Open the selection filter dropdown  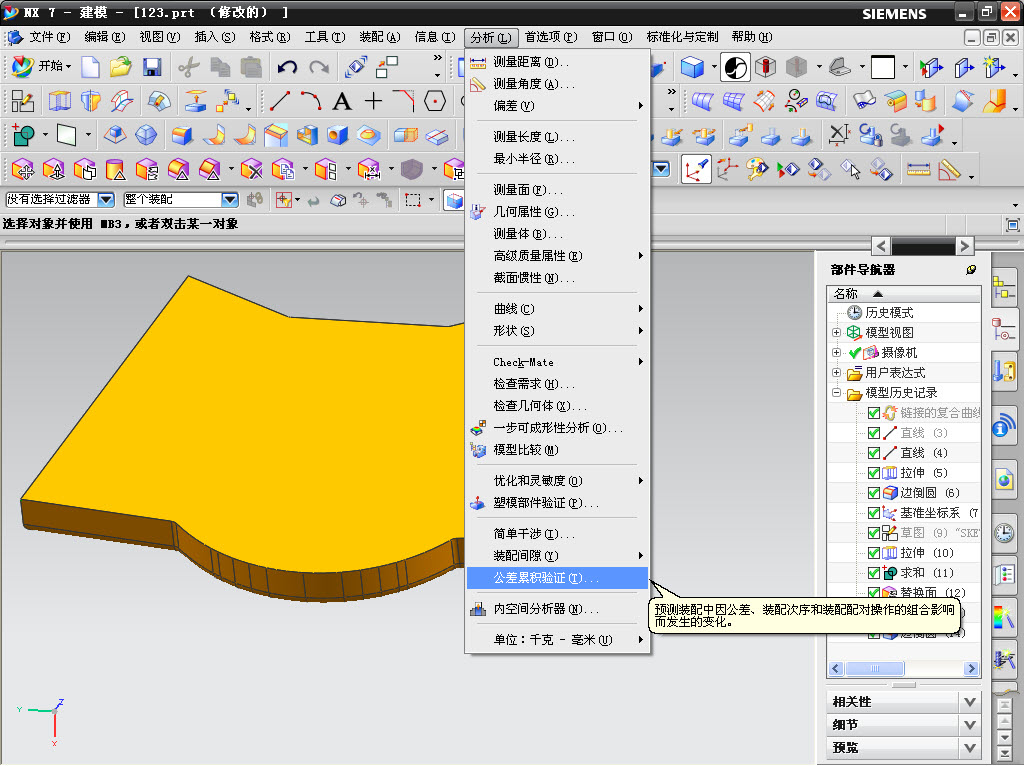point(106,199)
